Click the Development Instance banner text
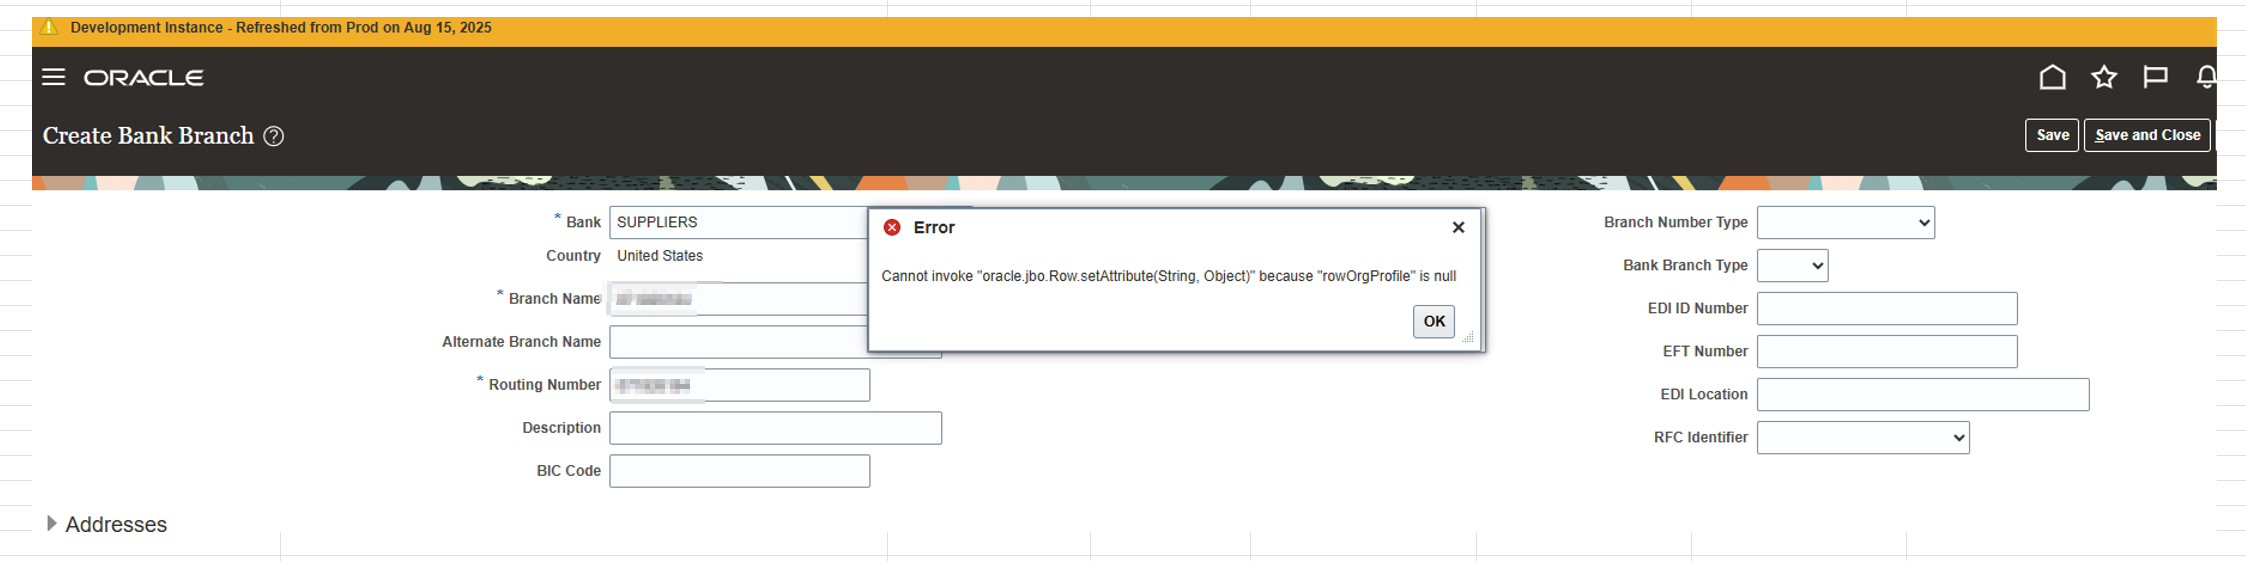 (281, 28)
